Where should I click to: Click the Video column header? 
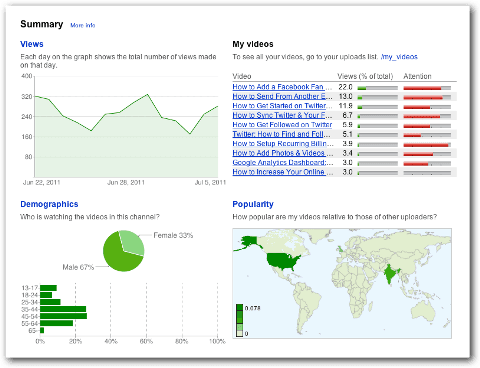point(242,76)
